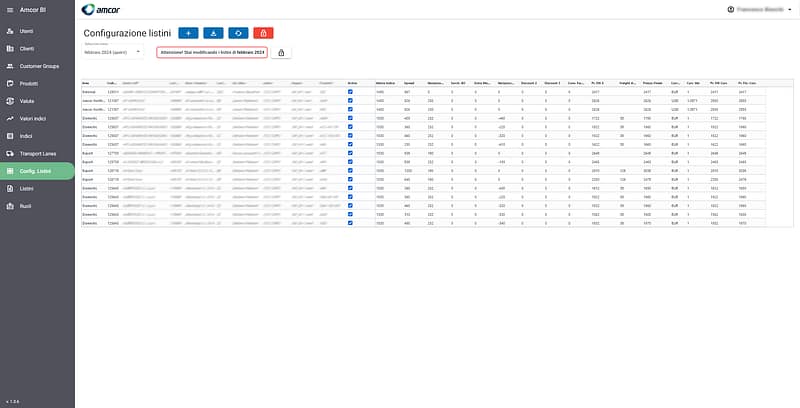Open the user profile dropdown arrow at top right
Image resolution: width=800 pixels, height=408 pixels.
(x=791, y=10)
